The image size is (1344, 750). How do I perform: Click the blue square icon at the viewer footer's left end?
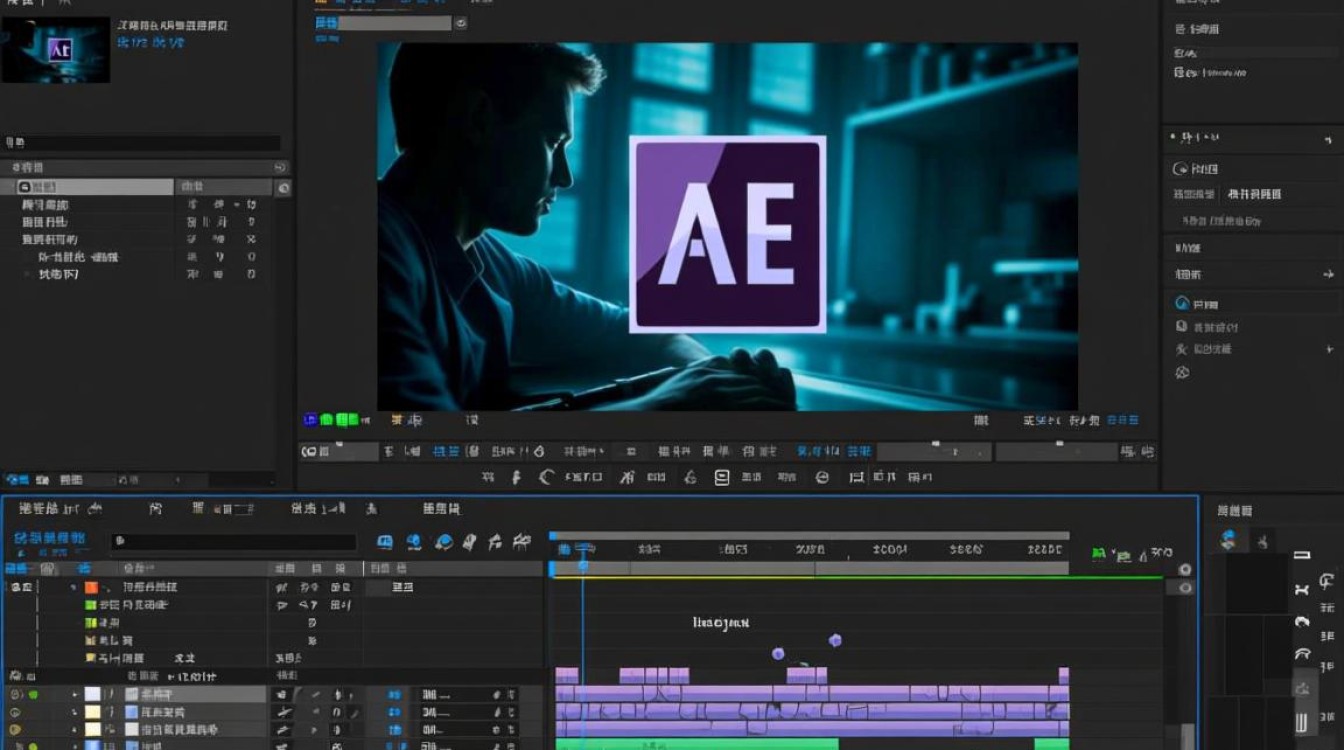(310, 420)
